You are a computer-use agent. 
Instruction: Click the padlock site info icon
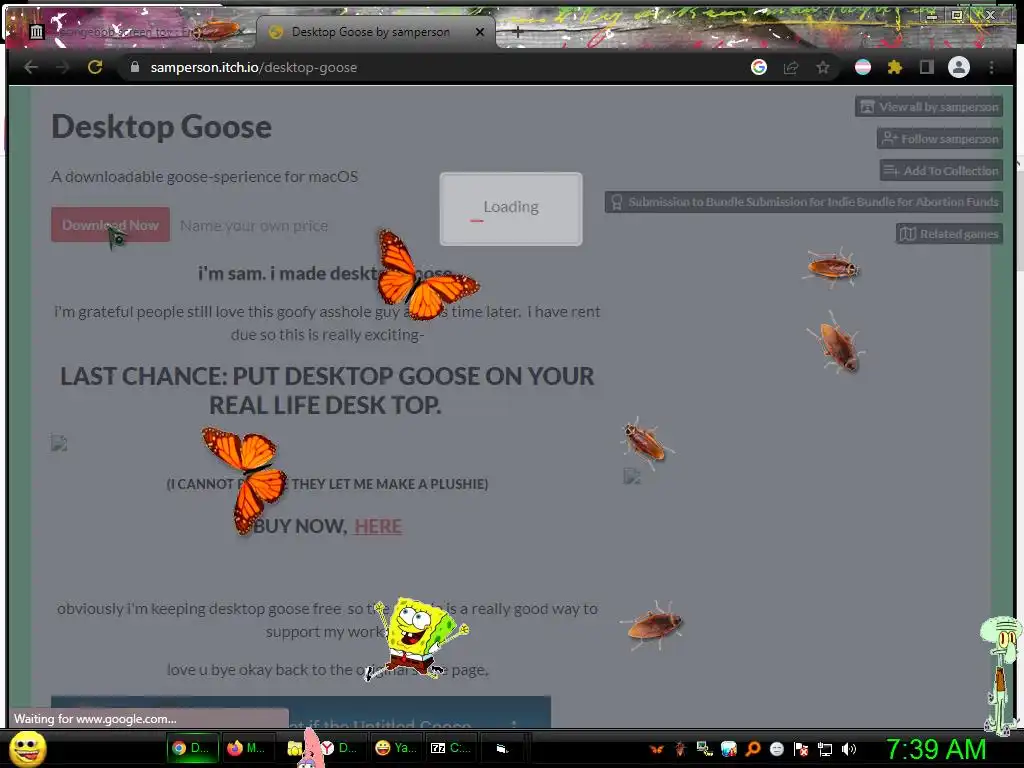tap(135, 67)
